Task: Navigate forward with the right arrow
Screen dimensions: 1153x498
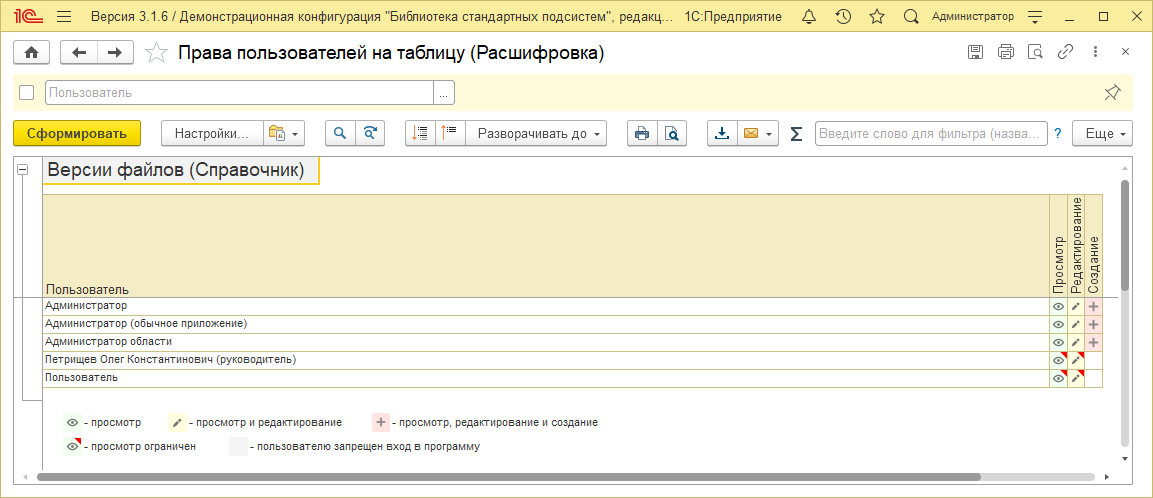Action: (115, 51)
